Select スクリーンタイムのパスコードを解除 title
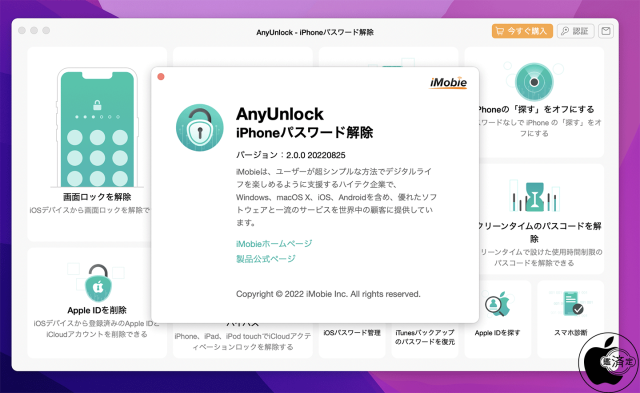Image resolution: width=640 pixels, height=393 pixels. 540,232
